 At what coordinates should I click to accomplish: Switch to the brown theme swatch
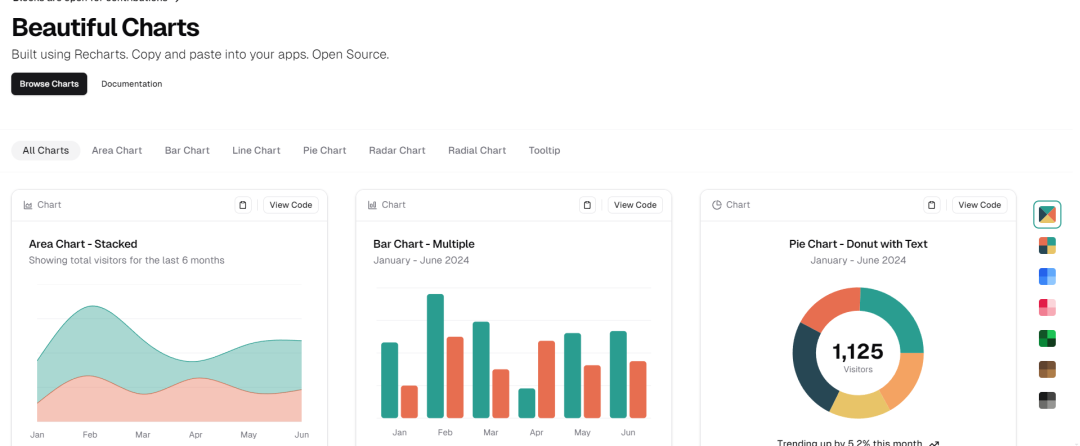click(x=1047, y=369)
